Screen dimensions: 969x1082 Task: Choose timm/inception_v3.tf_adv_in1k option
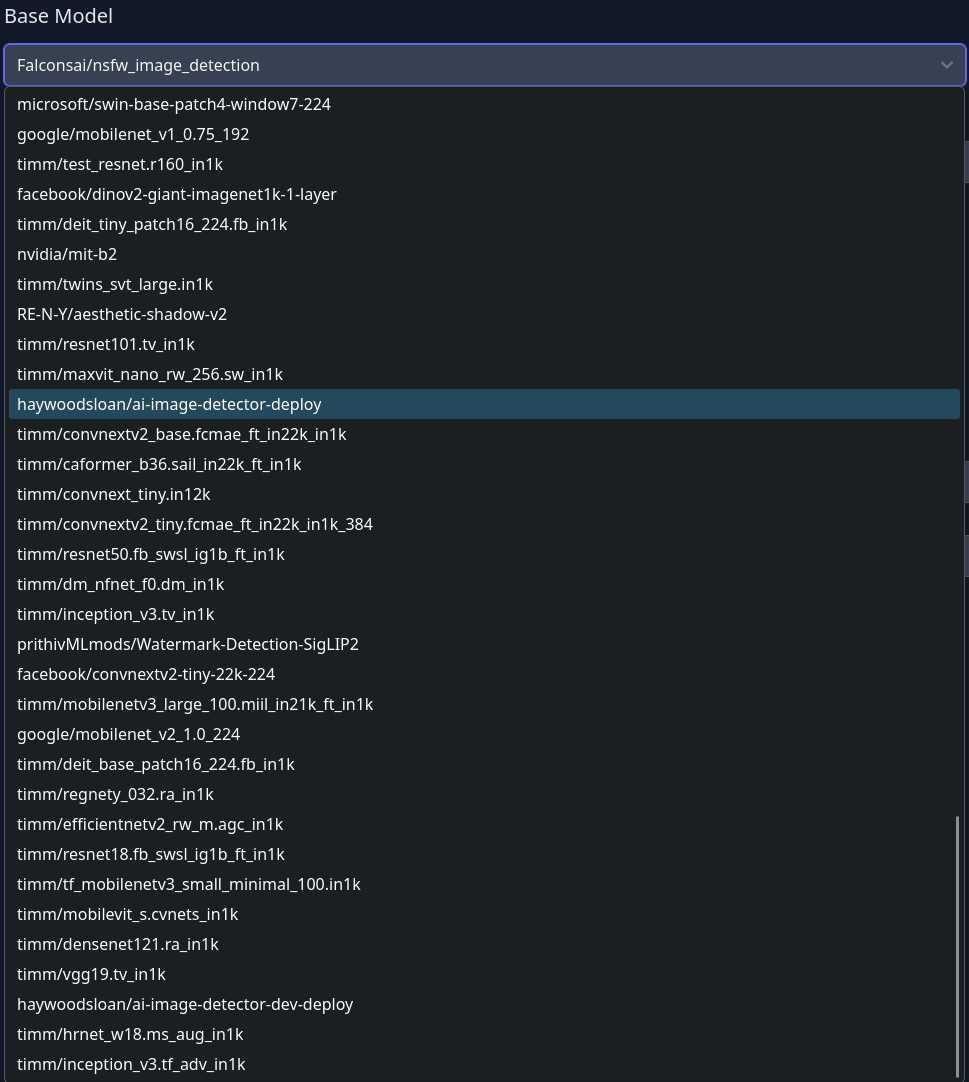tap(484, 1065)
